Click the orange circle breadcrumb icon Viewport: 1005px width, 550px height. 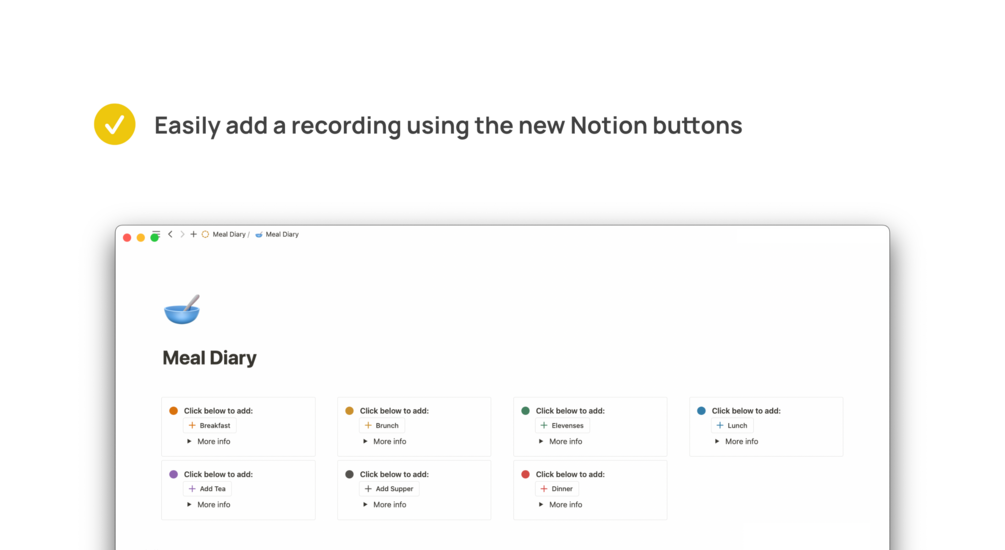(x=205, y=234)
